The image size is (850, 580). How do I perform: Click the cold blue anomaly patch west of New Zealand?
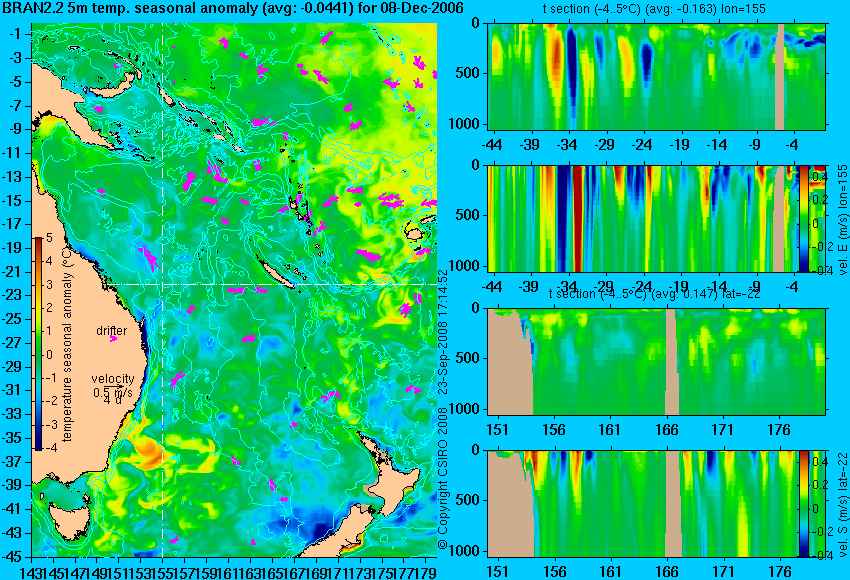pos(312,525)
